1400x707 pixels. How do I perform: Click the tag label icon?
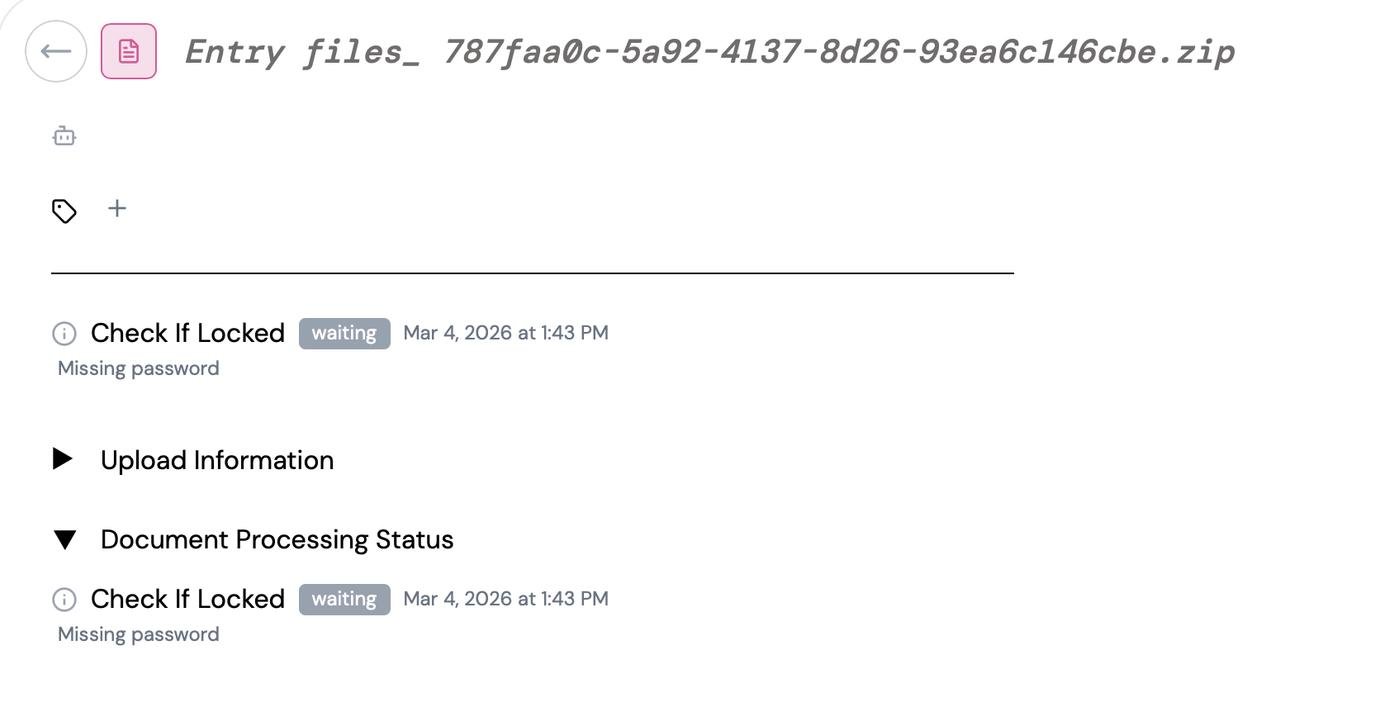point(64,211)
